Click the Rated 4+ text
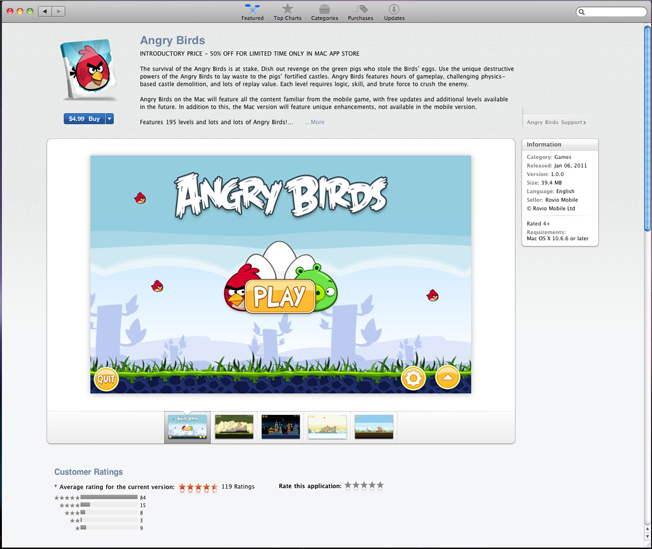Screen dimensions: 652x549 point(538,223)
